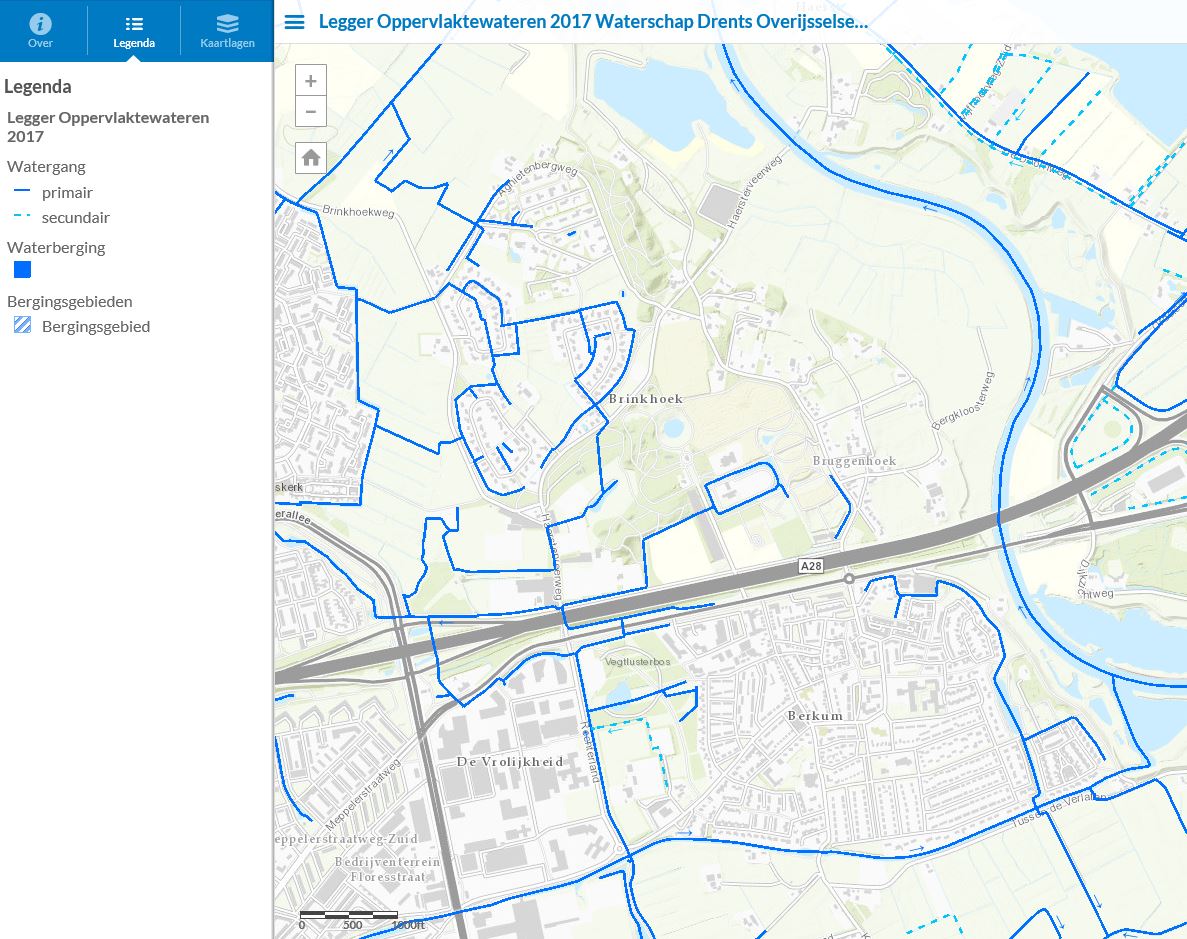Click the 'Bruggenhoek' place label on map

(854, 460)
